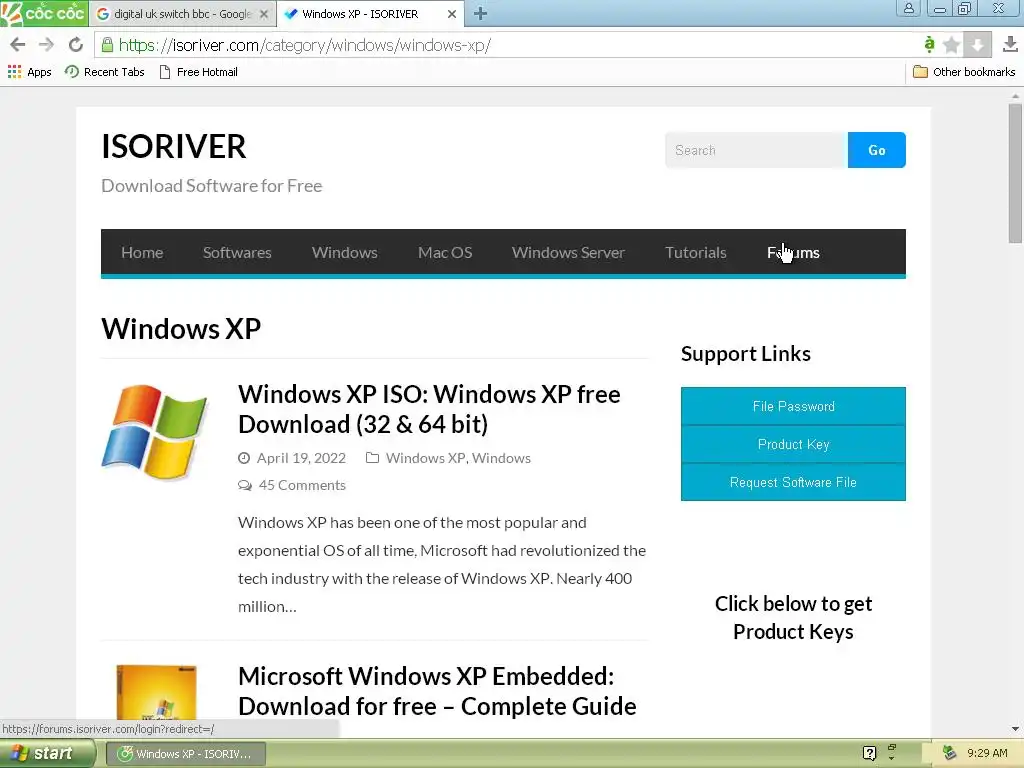The height and width of the screenshot is (768, 1024).
Task: Click the Request Software File button
Action: pyautogui.click(x=793, y=482)
